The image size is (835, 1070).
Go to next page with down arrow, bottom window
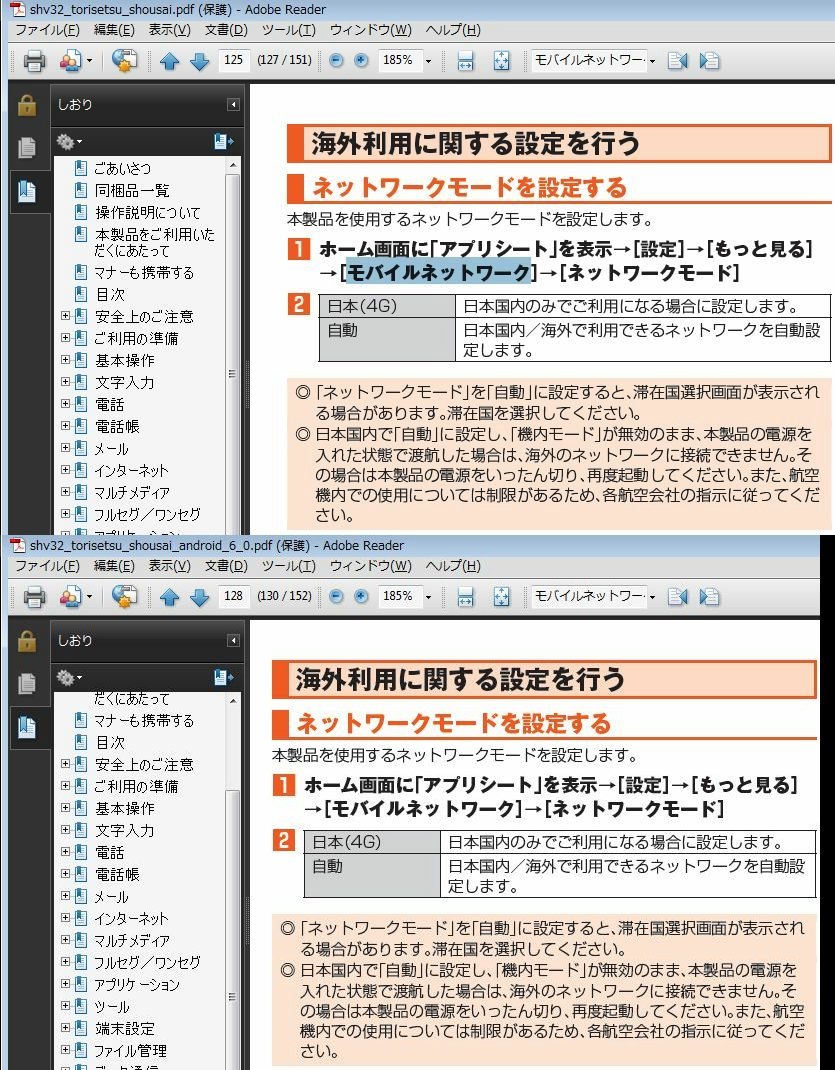pos(199,598)
